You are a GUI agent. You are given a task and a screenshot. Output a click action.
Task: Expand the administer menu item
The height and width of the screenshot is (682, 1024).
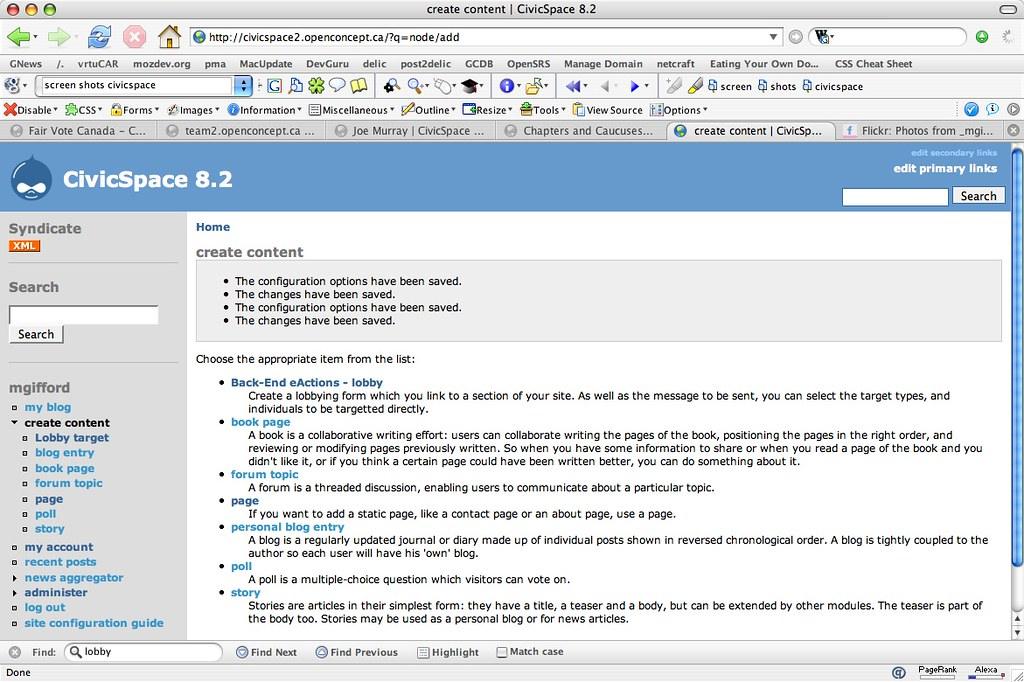15,593
